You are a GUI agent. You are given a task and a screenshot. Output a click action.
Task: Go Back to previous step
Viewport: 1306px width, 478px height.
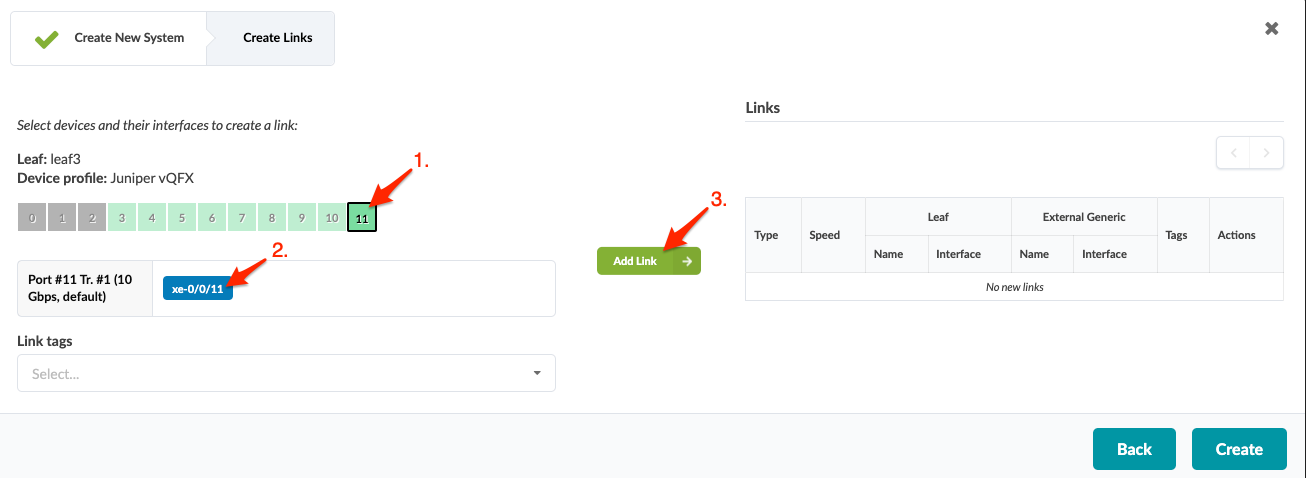click(x=1134, y=449)
